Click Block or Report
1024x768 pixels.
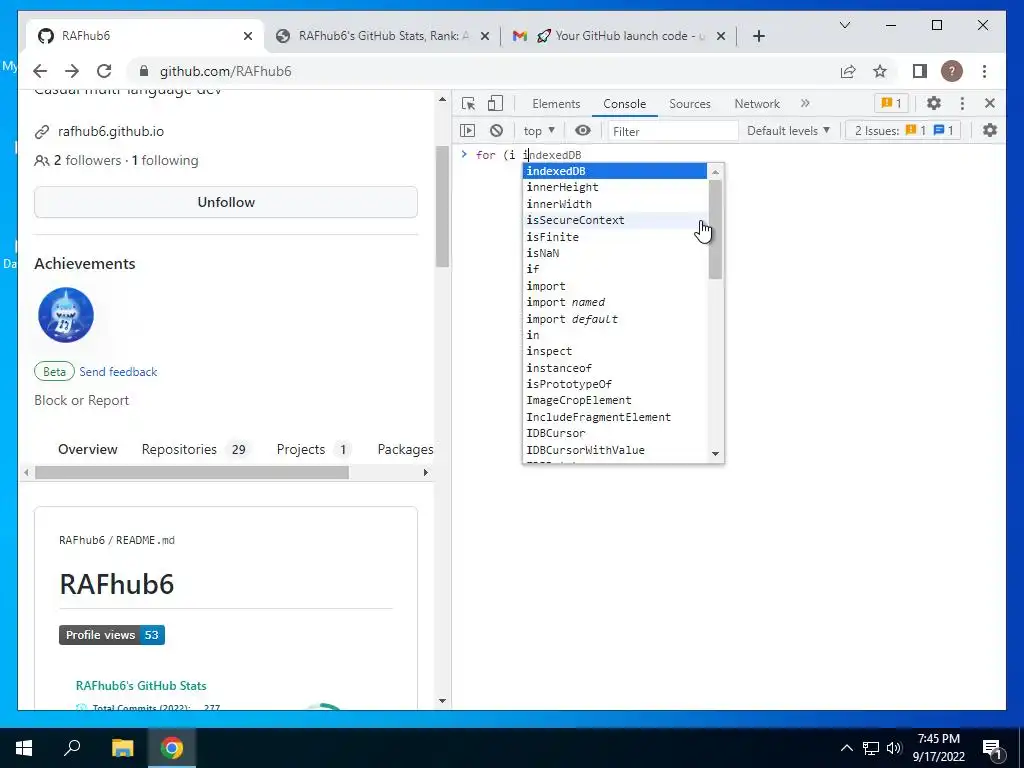click(82, 400)
